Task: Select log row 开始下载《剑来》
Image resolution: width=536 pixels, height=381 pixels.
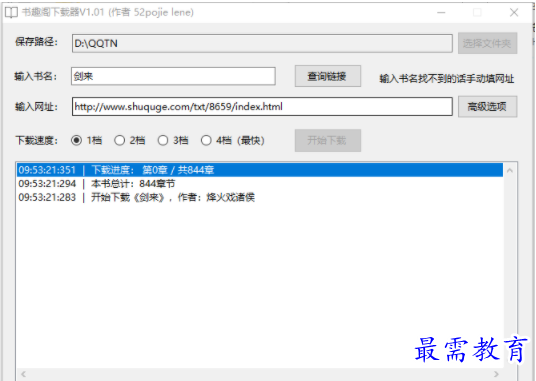Action: 260,197
